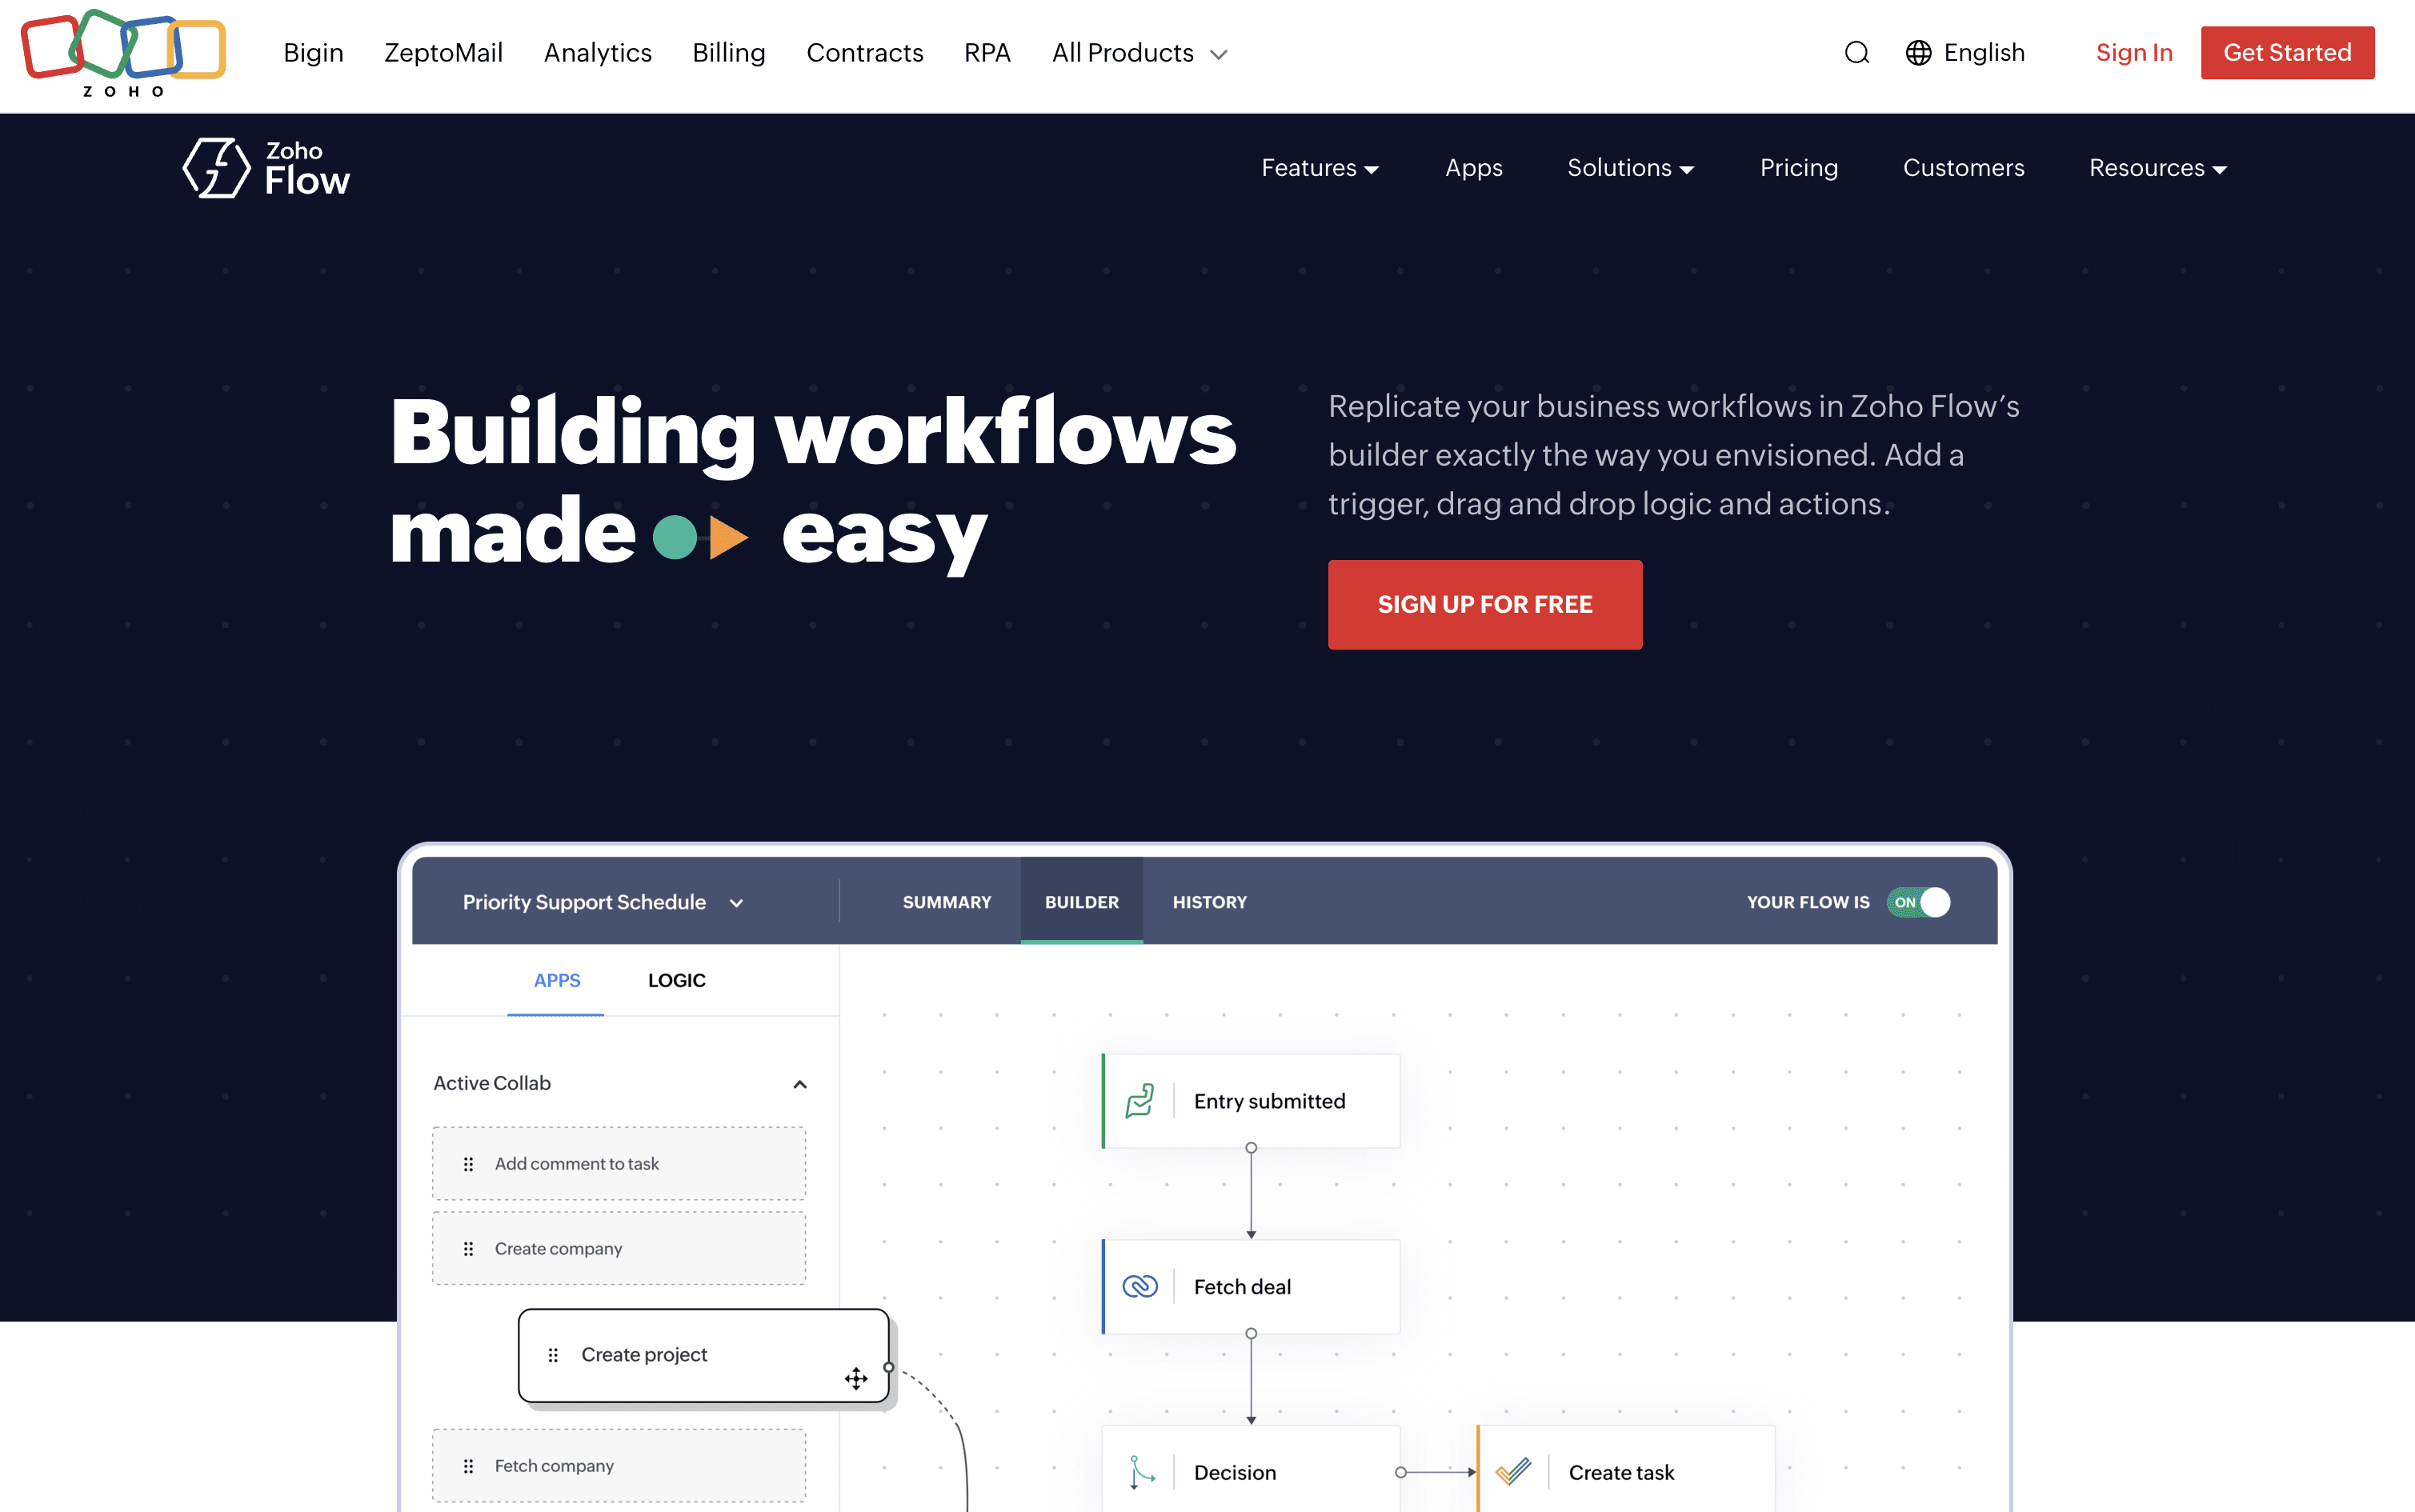This screenshot has width=2415, height=1512.
Task: Click the Zoho logo
Action: tap(123, 53)
